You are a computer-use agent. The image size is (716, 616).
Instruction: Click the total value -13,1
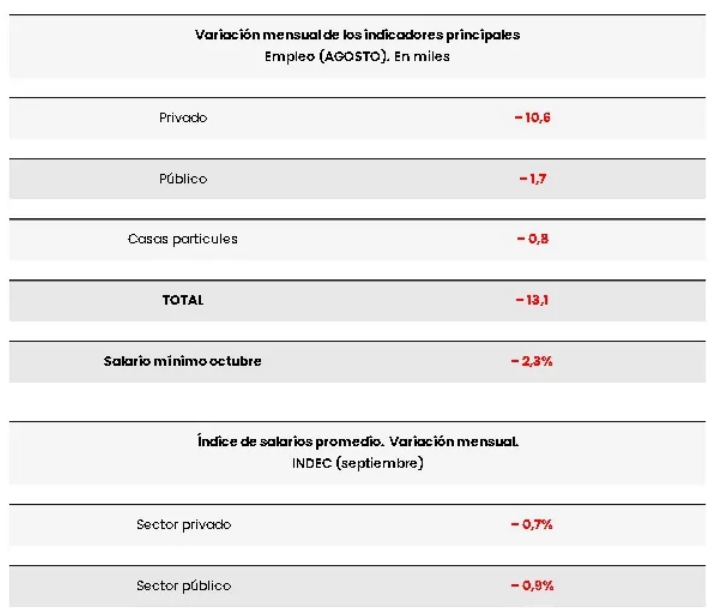click(x=534, y=300)
